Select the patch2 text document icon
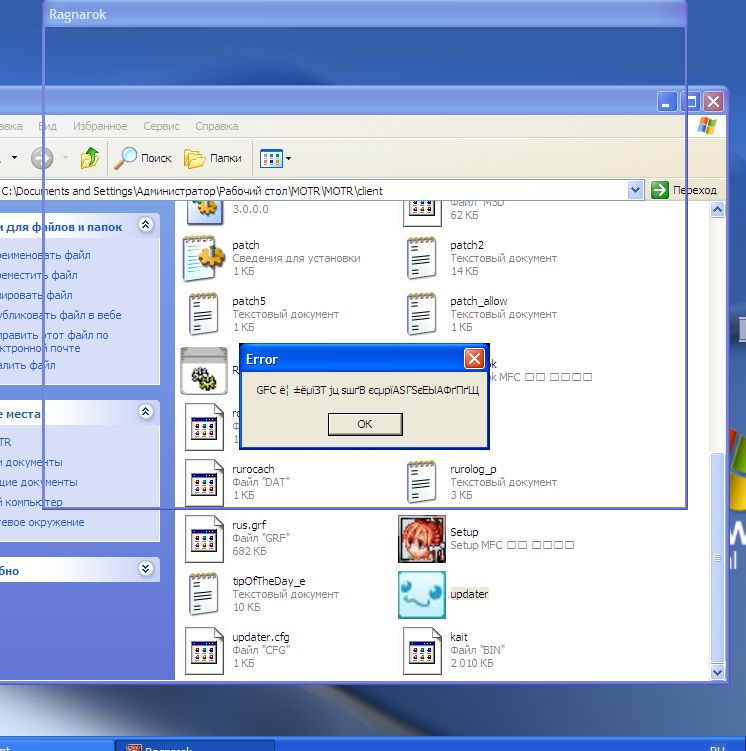The image size is (746, 751). (421, 258)
